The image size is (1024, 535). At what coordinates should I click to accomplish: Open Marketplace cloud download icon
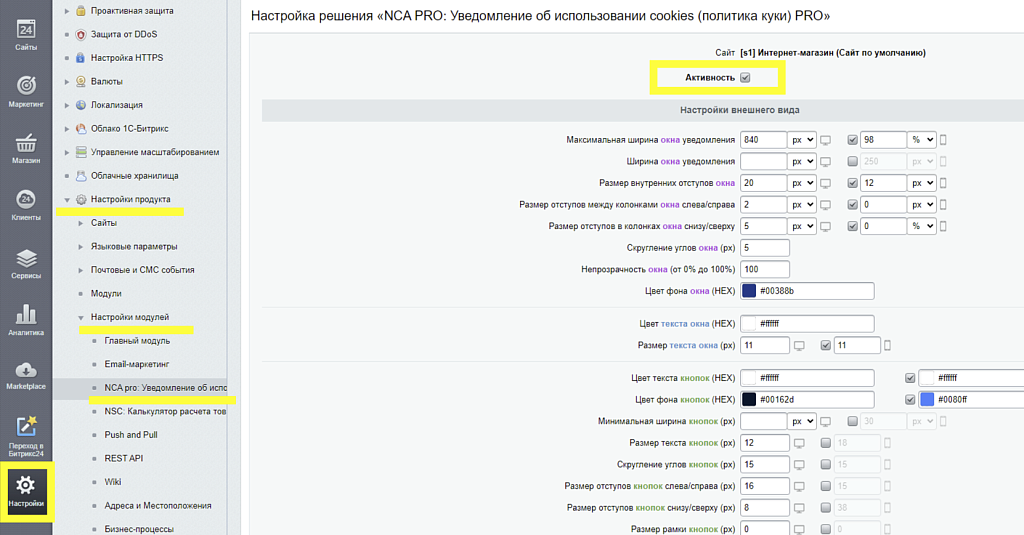click(x=26, y=373)
